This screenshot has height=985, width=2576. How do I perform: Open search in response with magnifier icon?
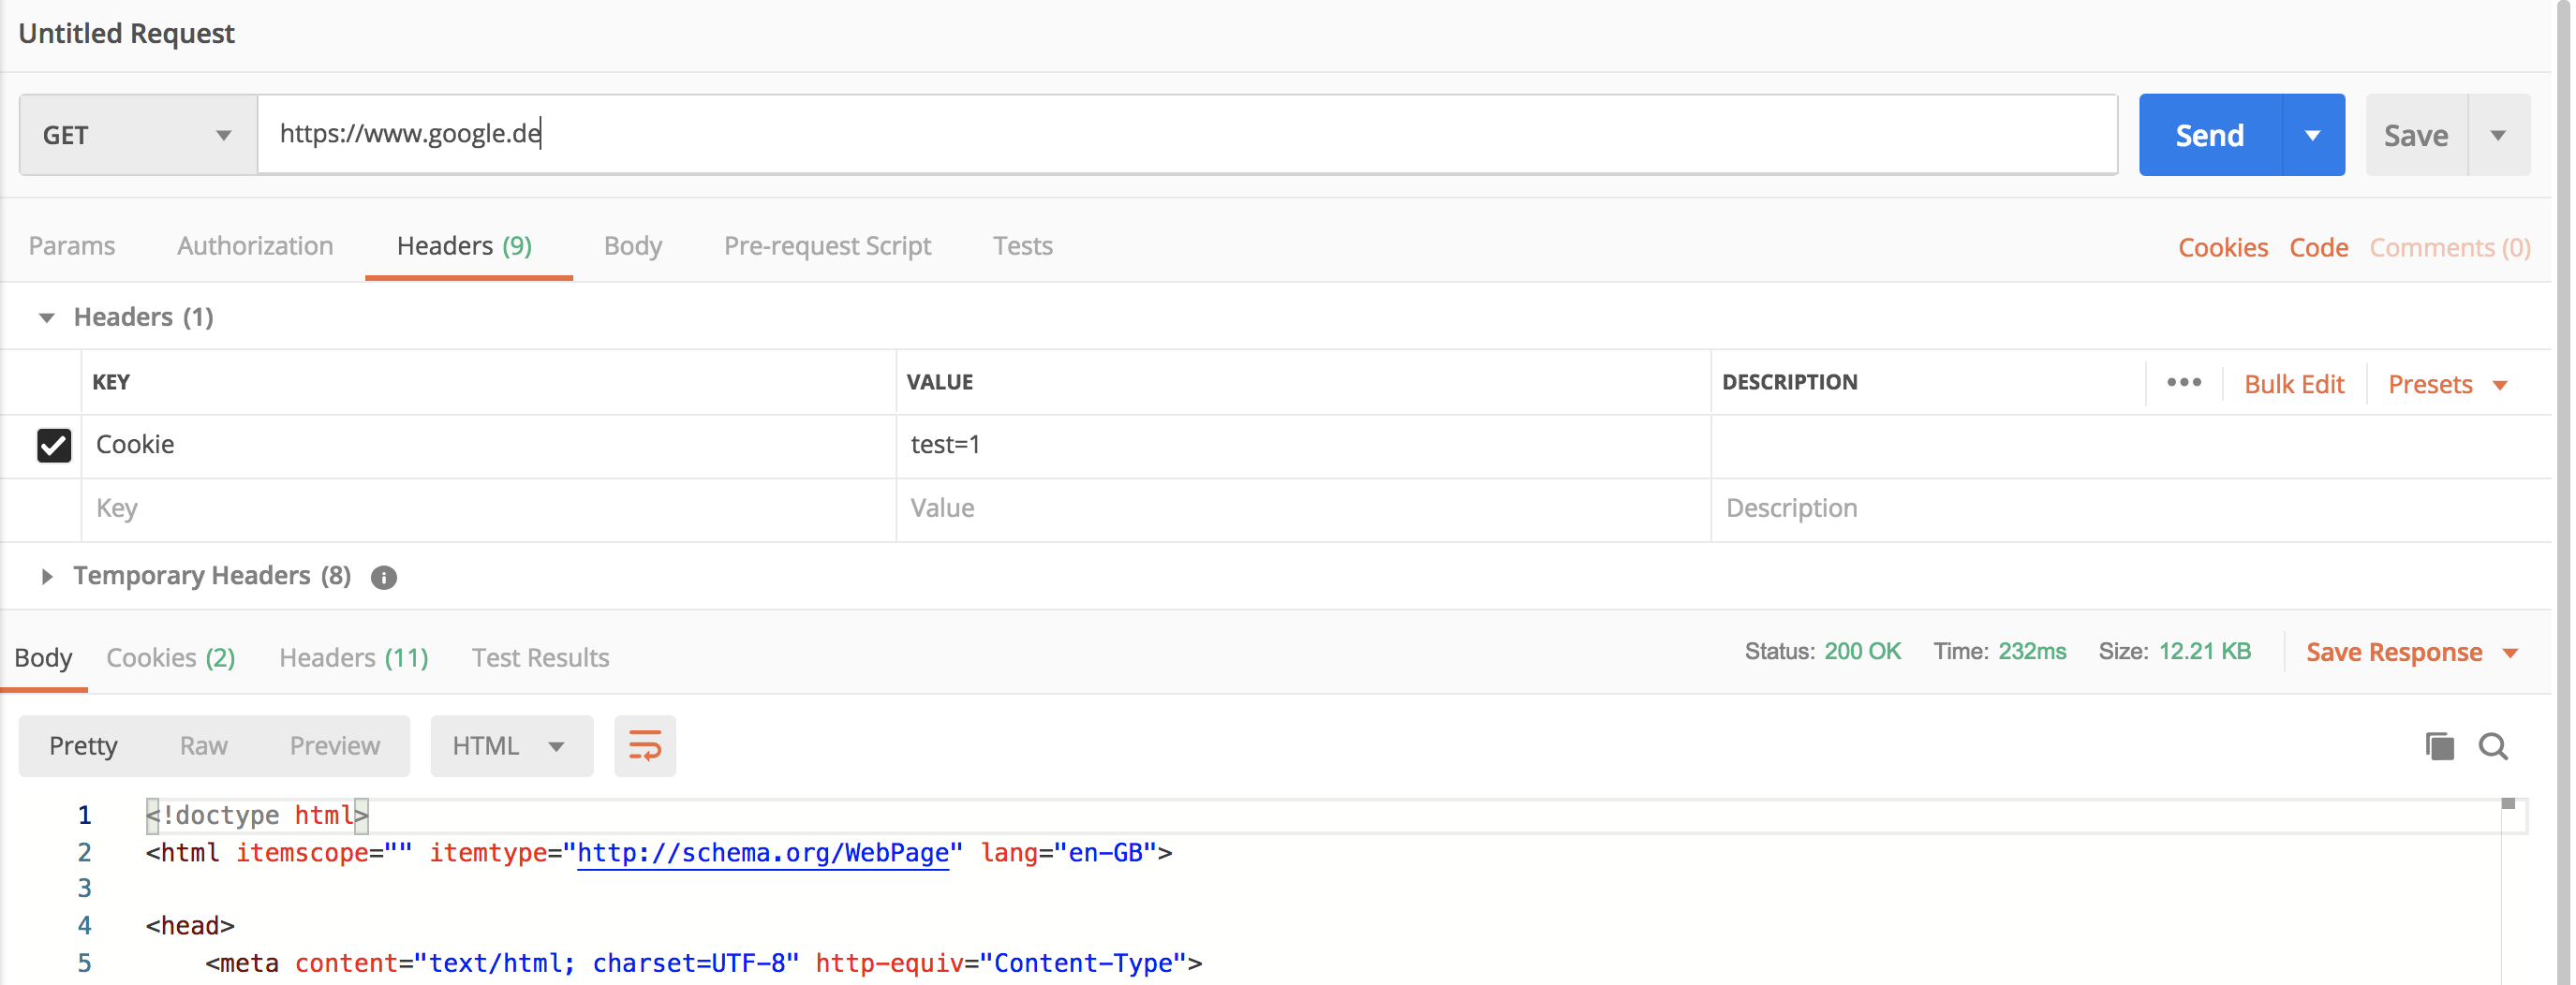click(x=2493, y=746)
